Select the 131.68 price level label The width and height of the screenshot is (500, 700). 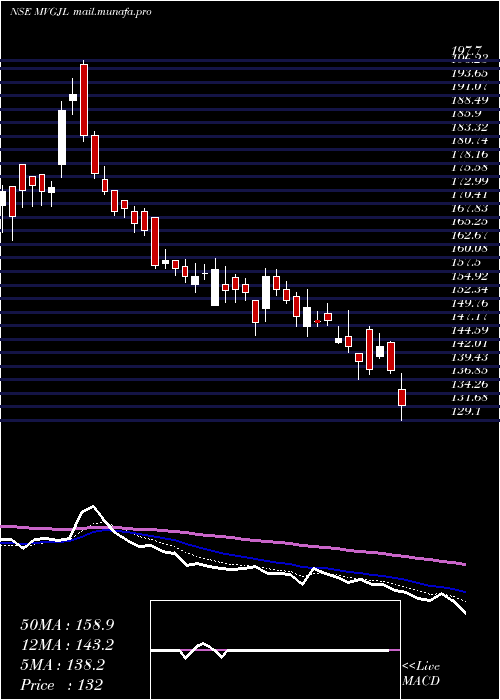tap(469, 398)
